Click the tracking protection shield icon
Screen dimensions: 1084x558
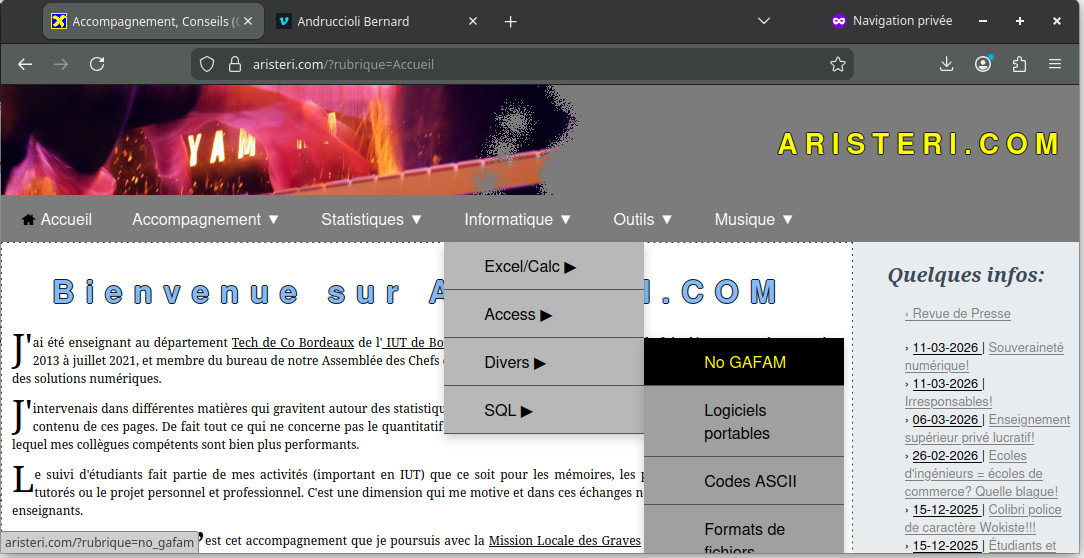tap(207, 64)
